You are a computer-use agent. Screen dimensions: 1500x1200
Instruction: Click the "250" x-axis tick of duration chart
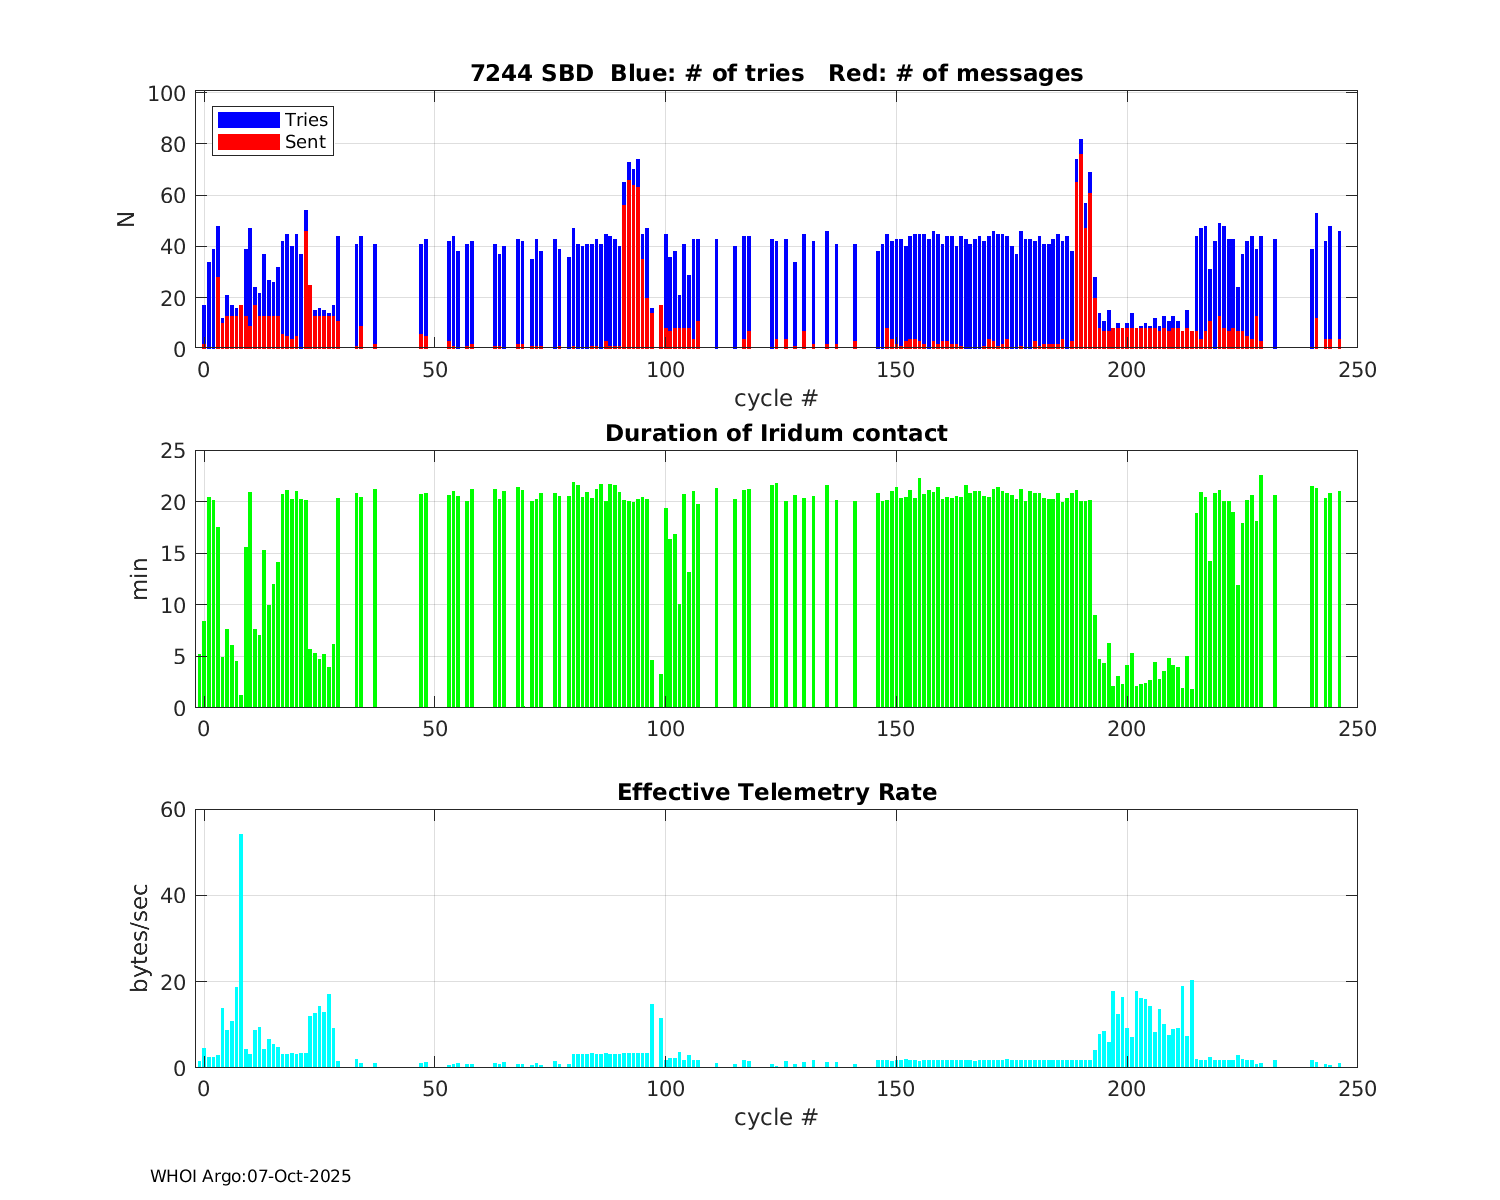(1357, 729)
